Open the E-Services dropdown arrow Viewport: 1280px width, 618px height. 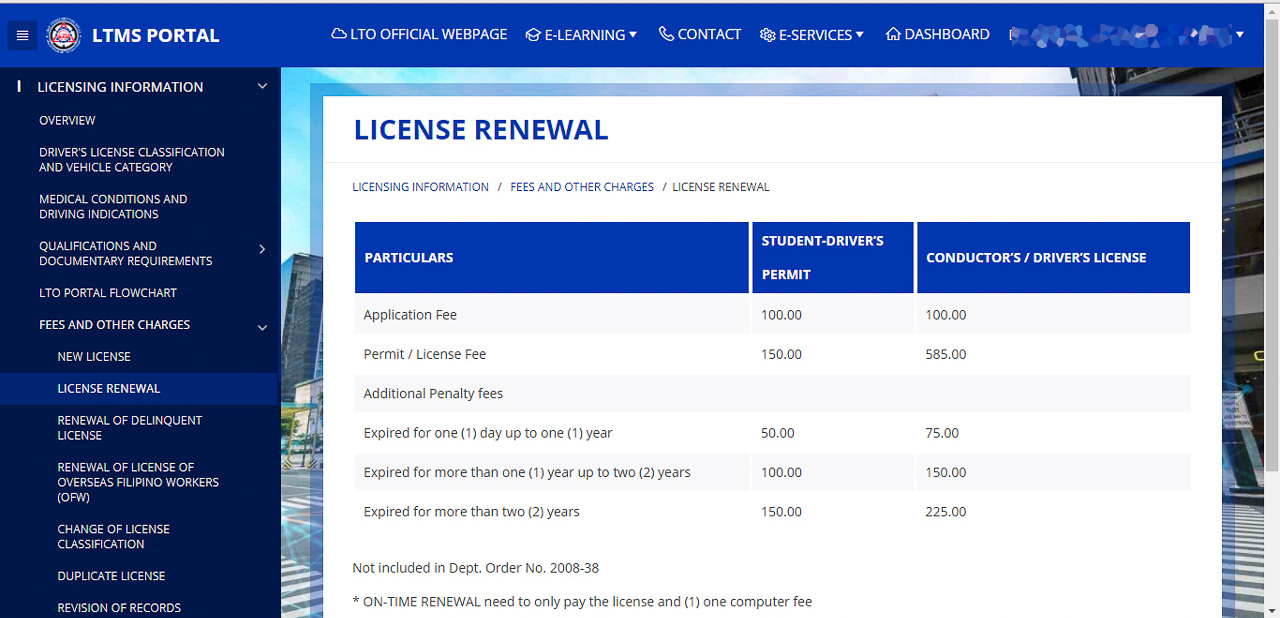click(860, 35)
